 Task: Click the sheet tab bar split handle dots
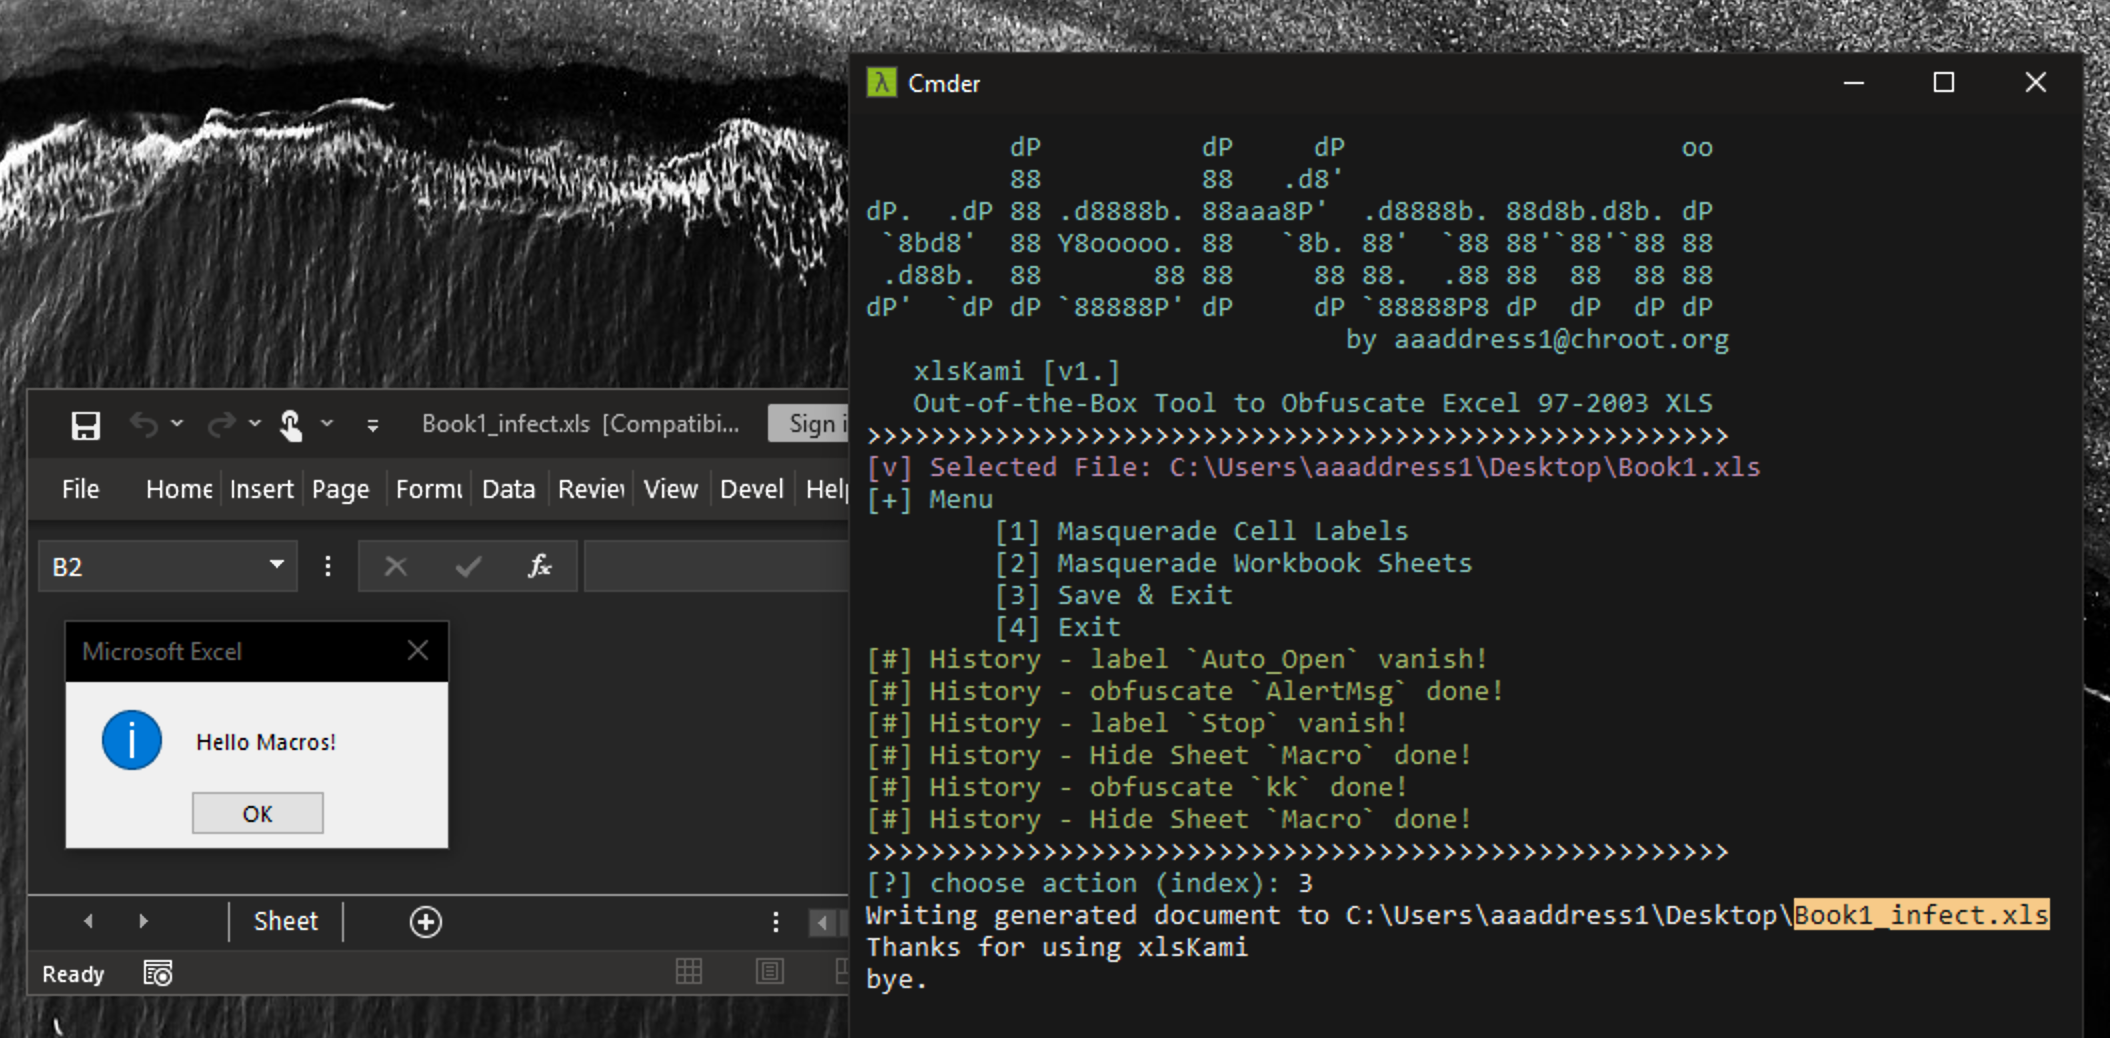776,922
